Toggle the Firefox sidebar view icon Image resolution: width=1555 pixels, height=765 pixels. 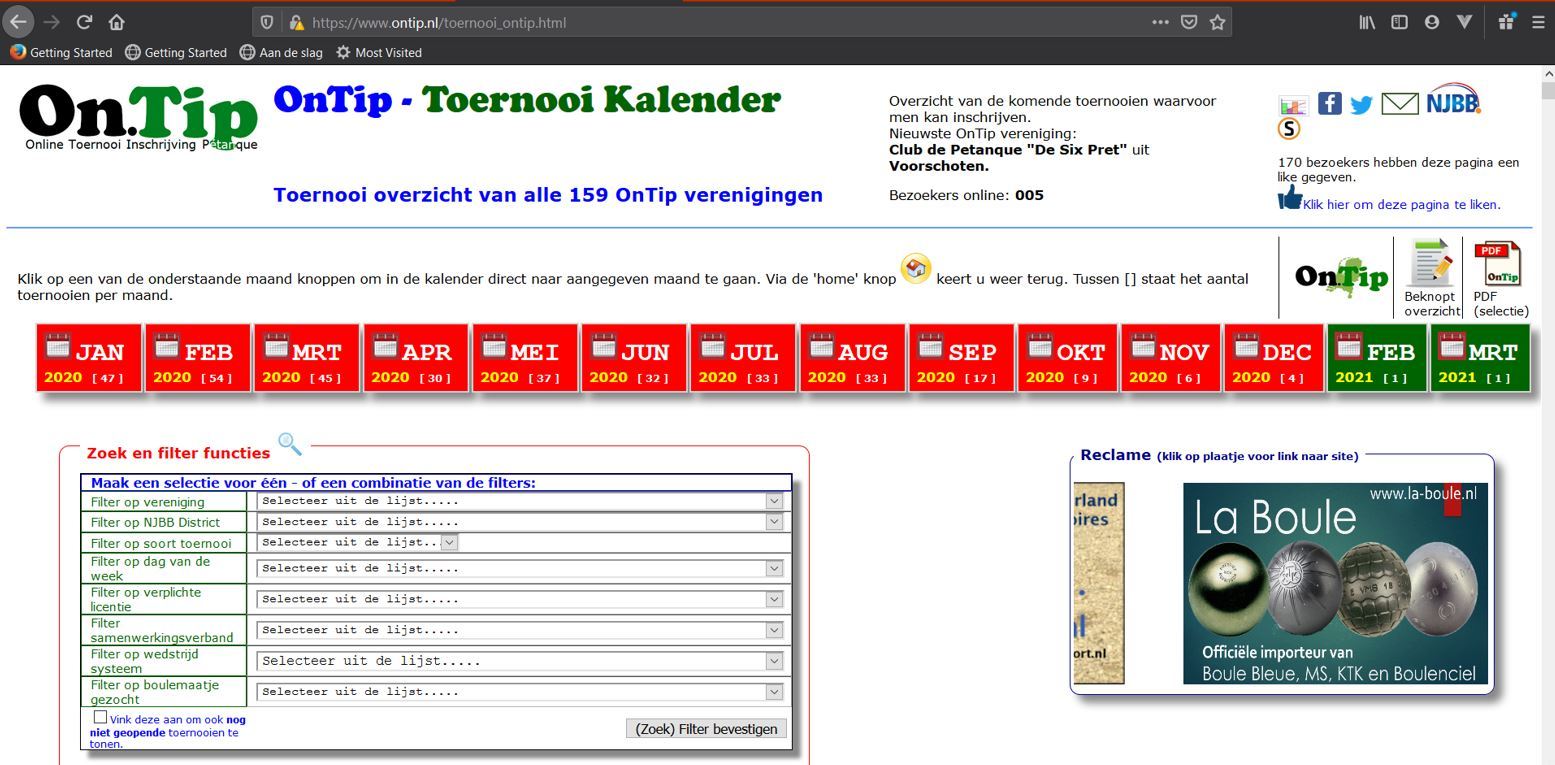(1399, 22)
